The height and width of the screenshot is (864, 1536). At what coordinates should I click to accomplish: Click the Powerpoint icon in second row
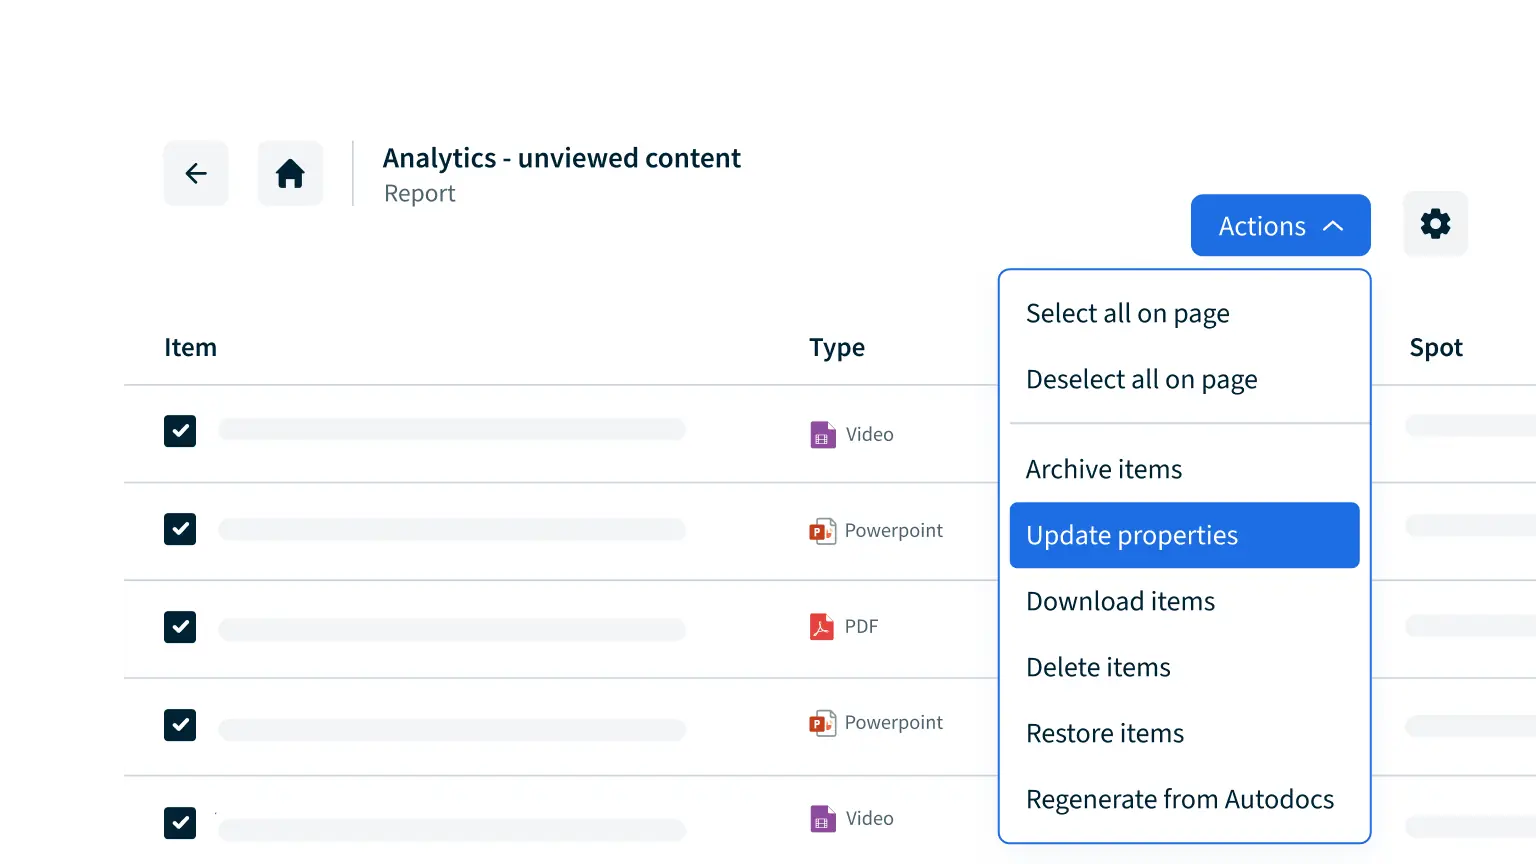click(822, 531)
